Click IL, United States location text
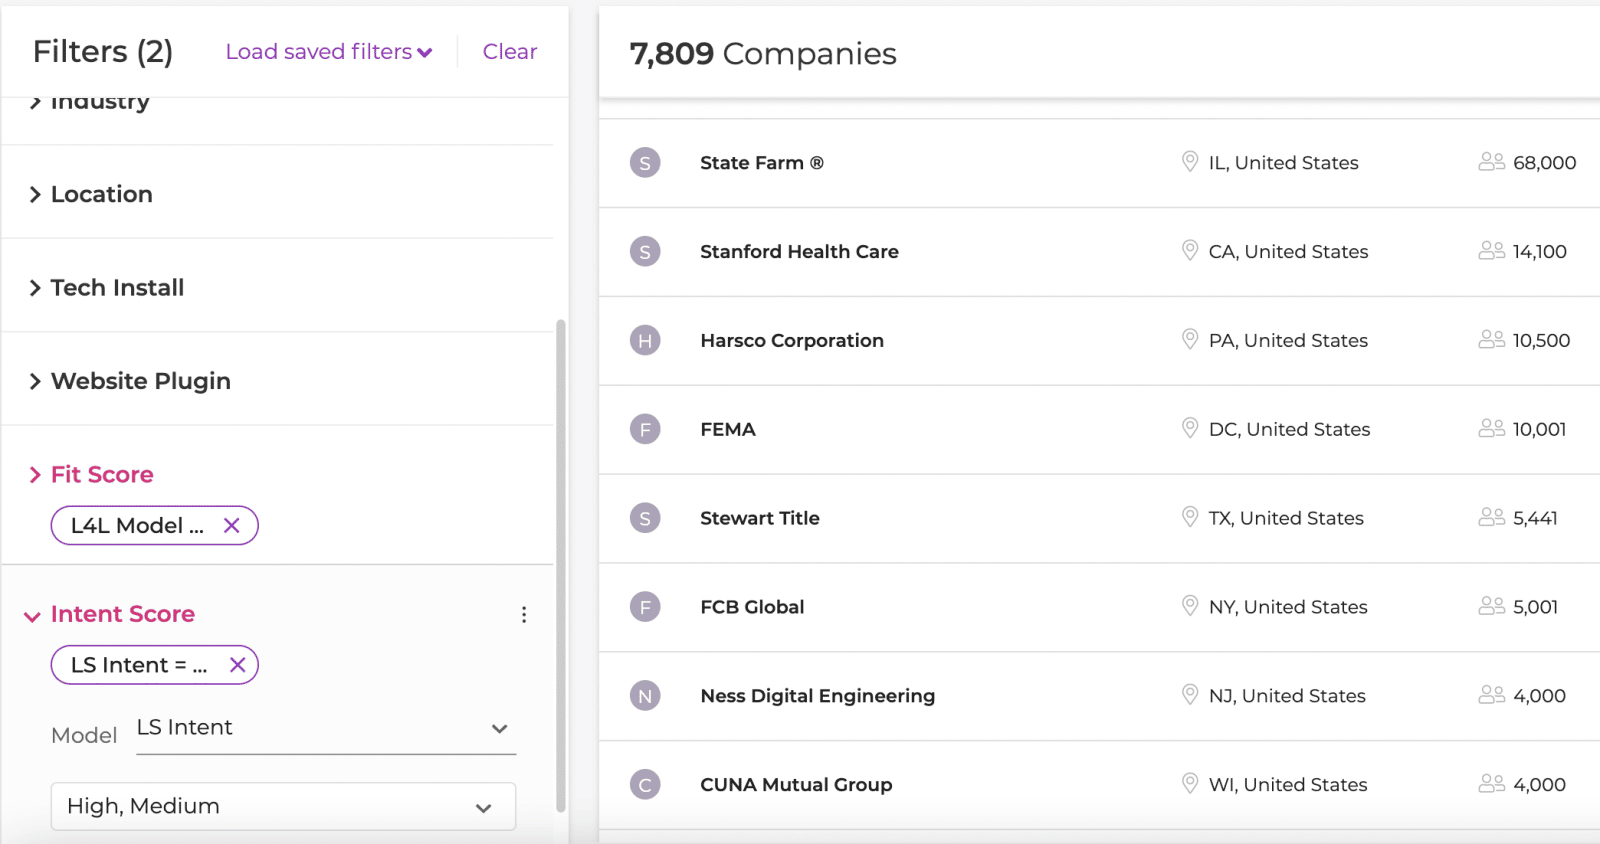This screenshot has width=1600, height=844. click(x=1284, y=162)
